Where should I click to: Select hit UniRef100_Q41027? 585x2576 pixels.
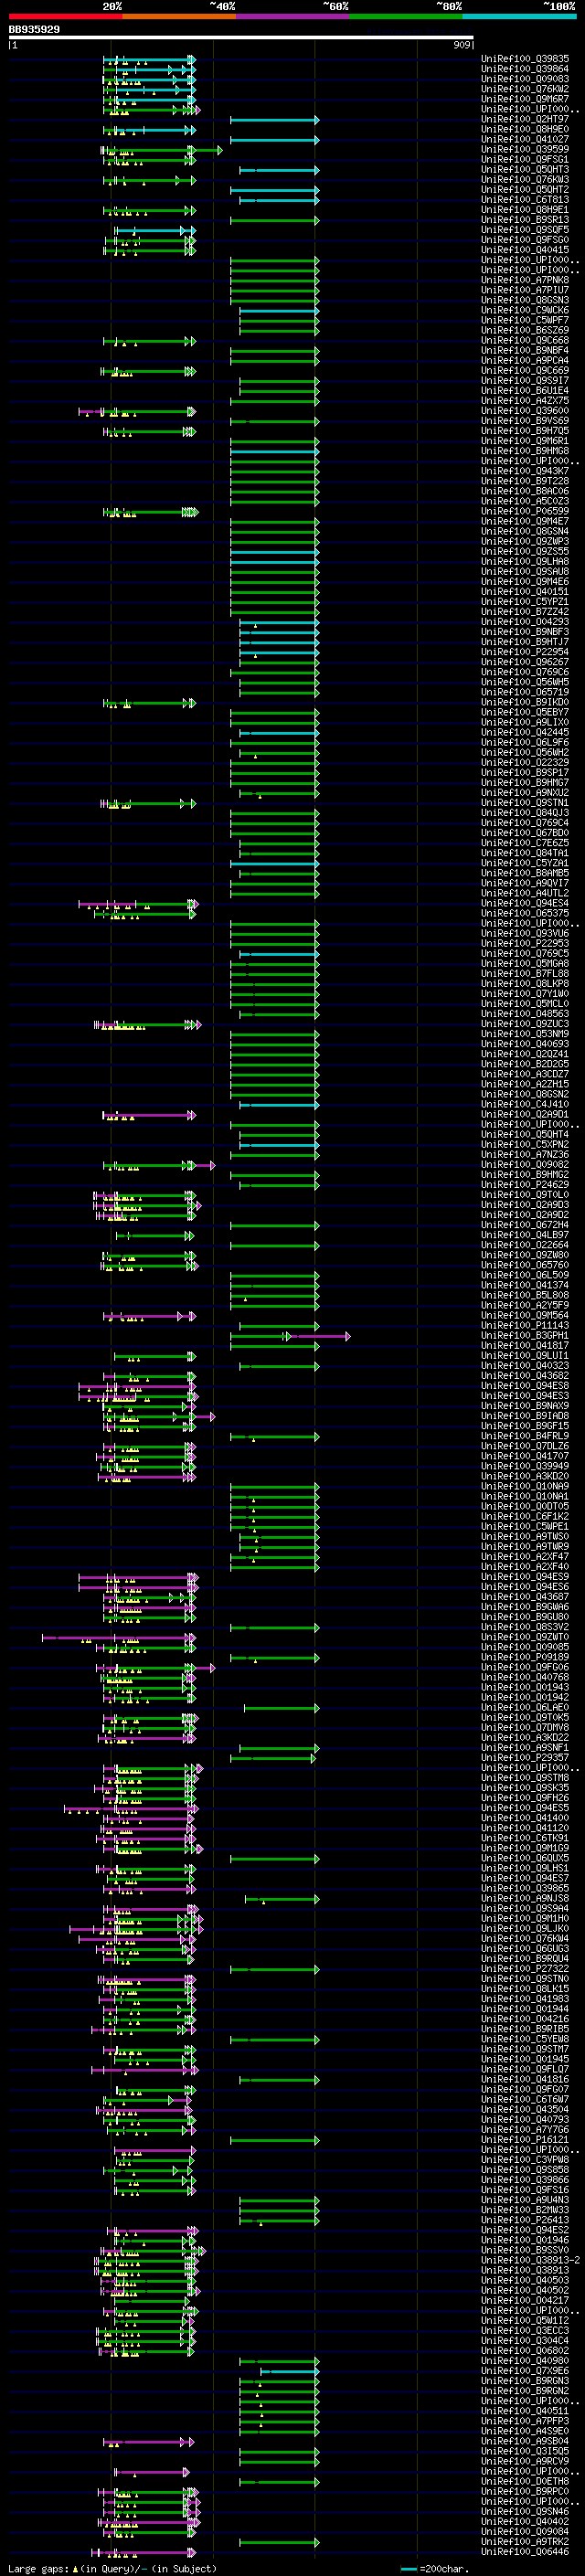click(525, 139)
